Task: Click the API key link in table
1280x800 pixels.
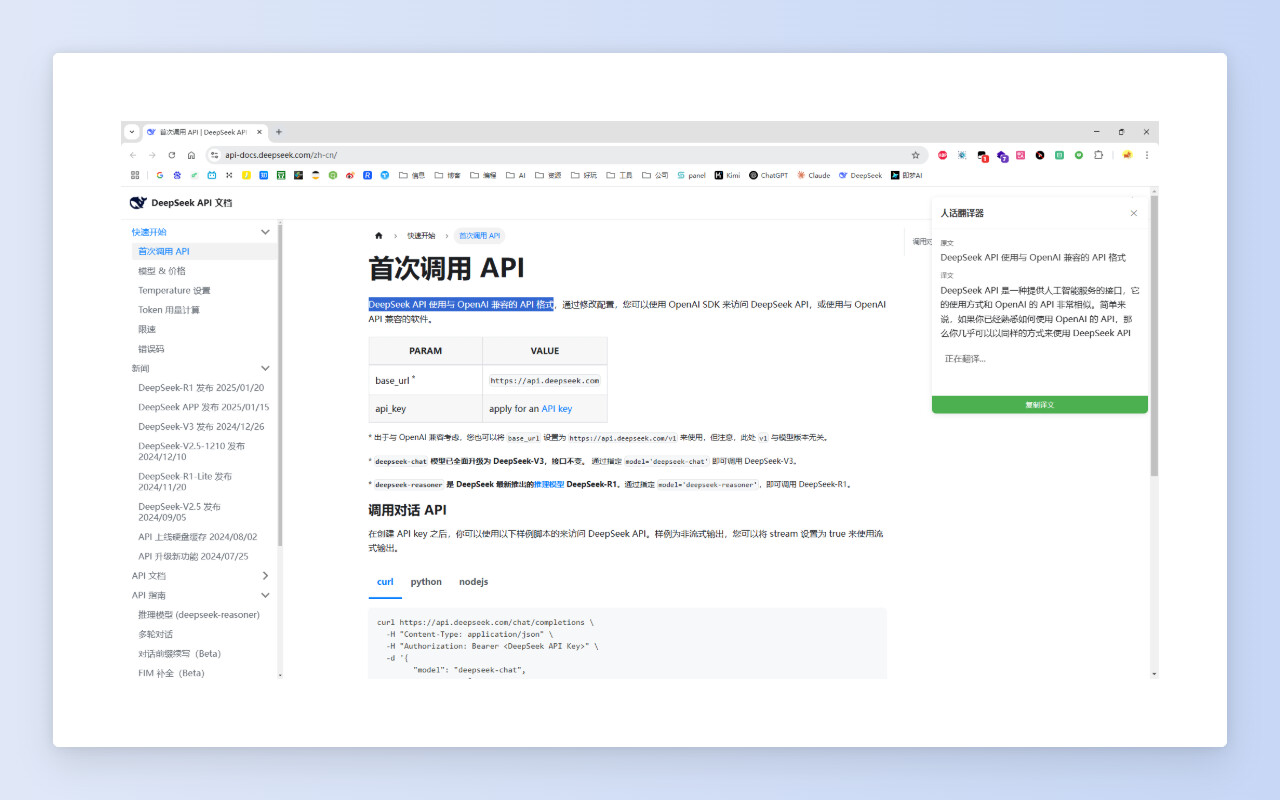Action: click(x=557, y=409)
